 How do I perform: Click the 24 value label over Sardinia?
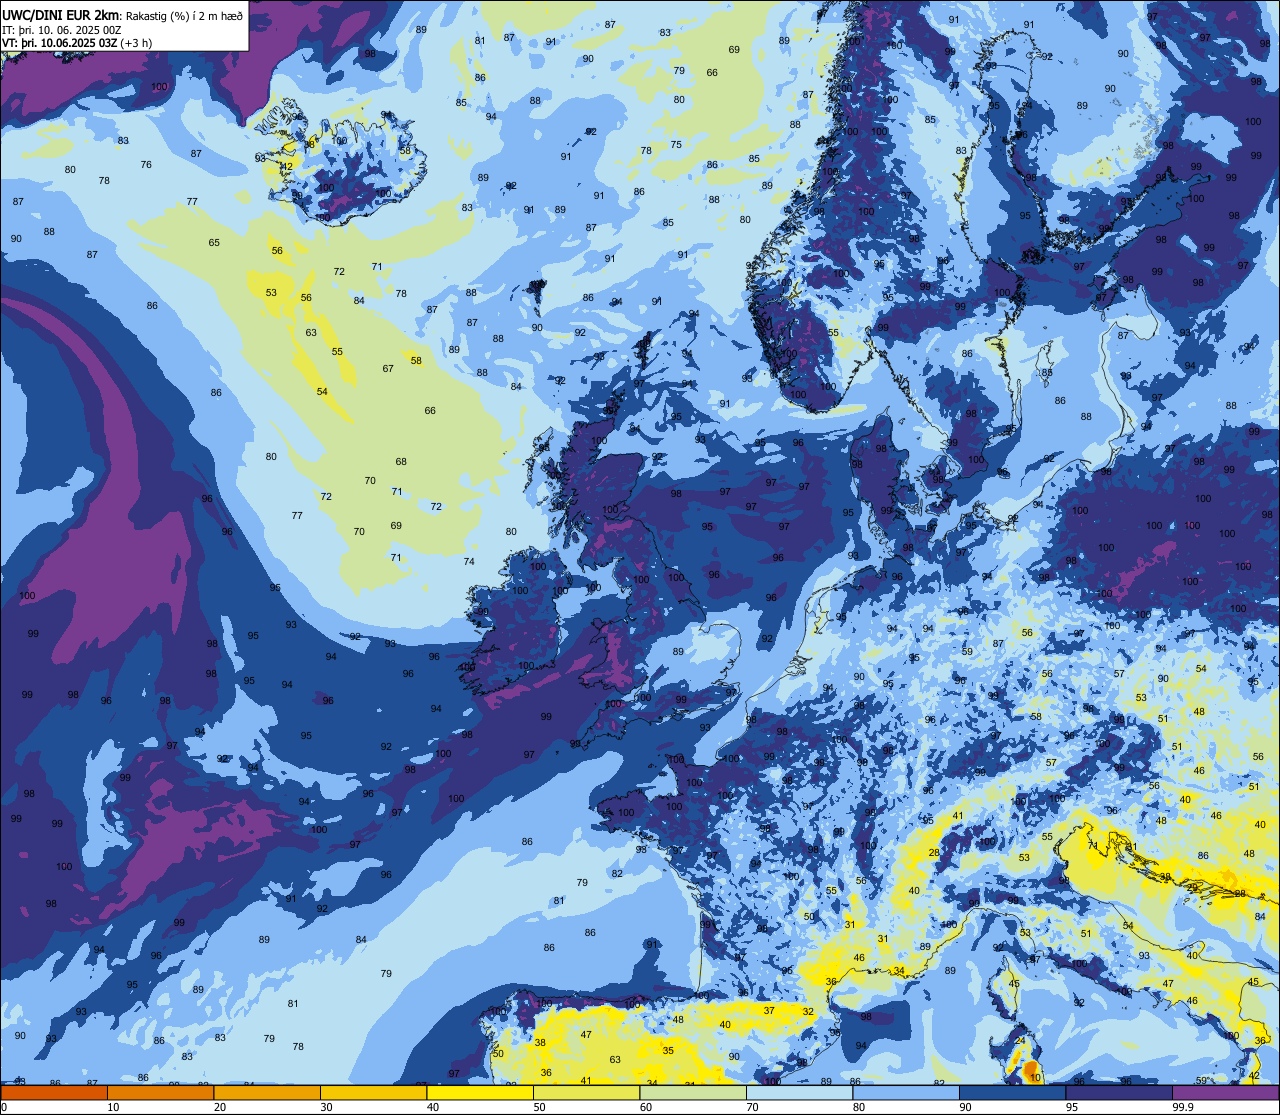(x=1020, y=1041)
